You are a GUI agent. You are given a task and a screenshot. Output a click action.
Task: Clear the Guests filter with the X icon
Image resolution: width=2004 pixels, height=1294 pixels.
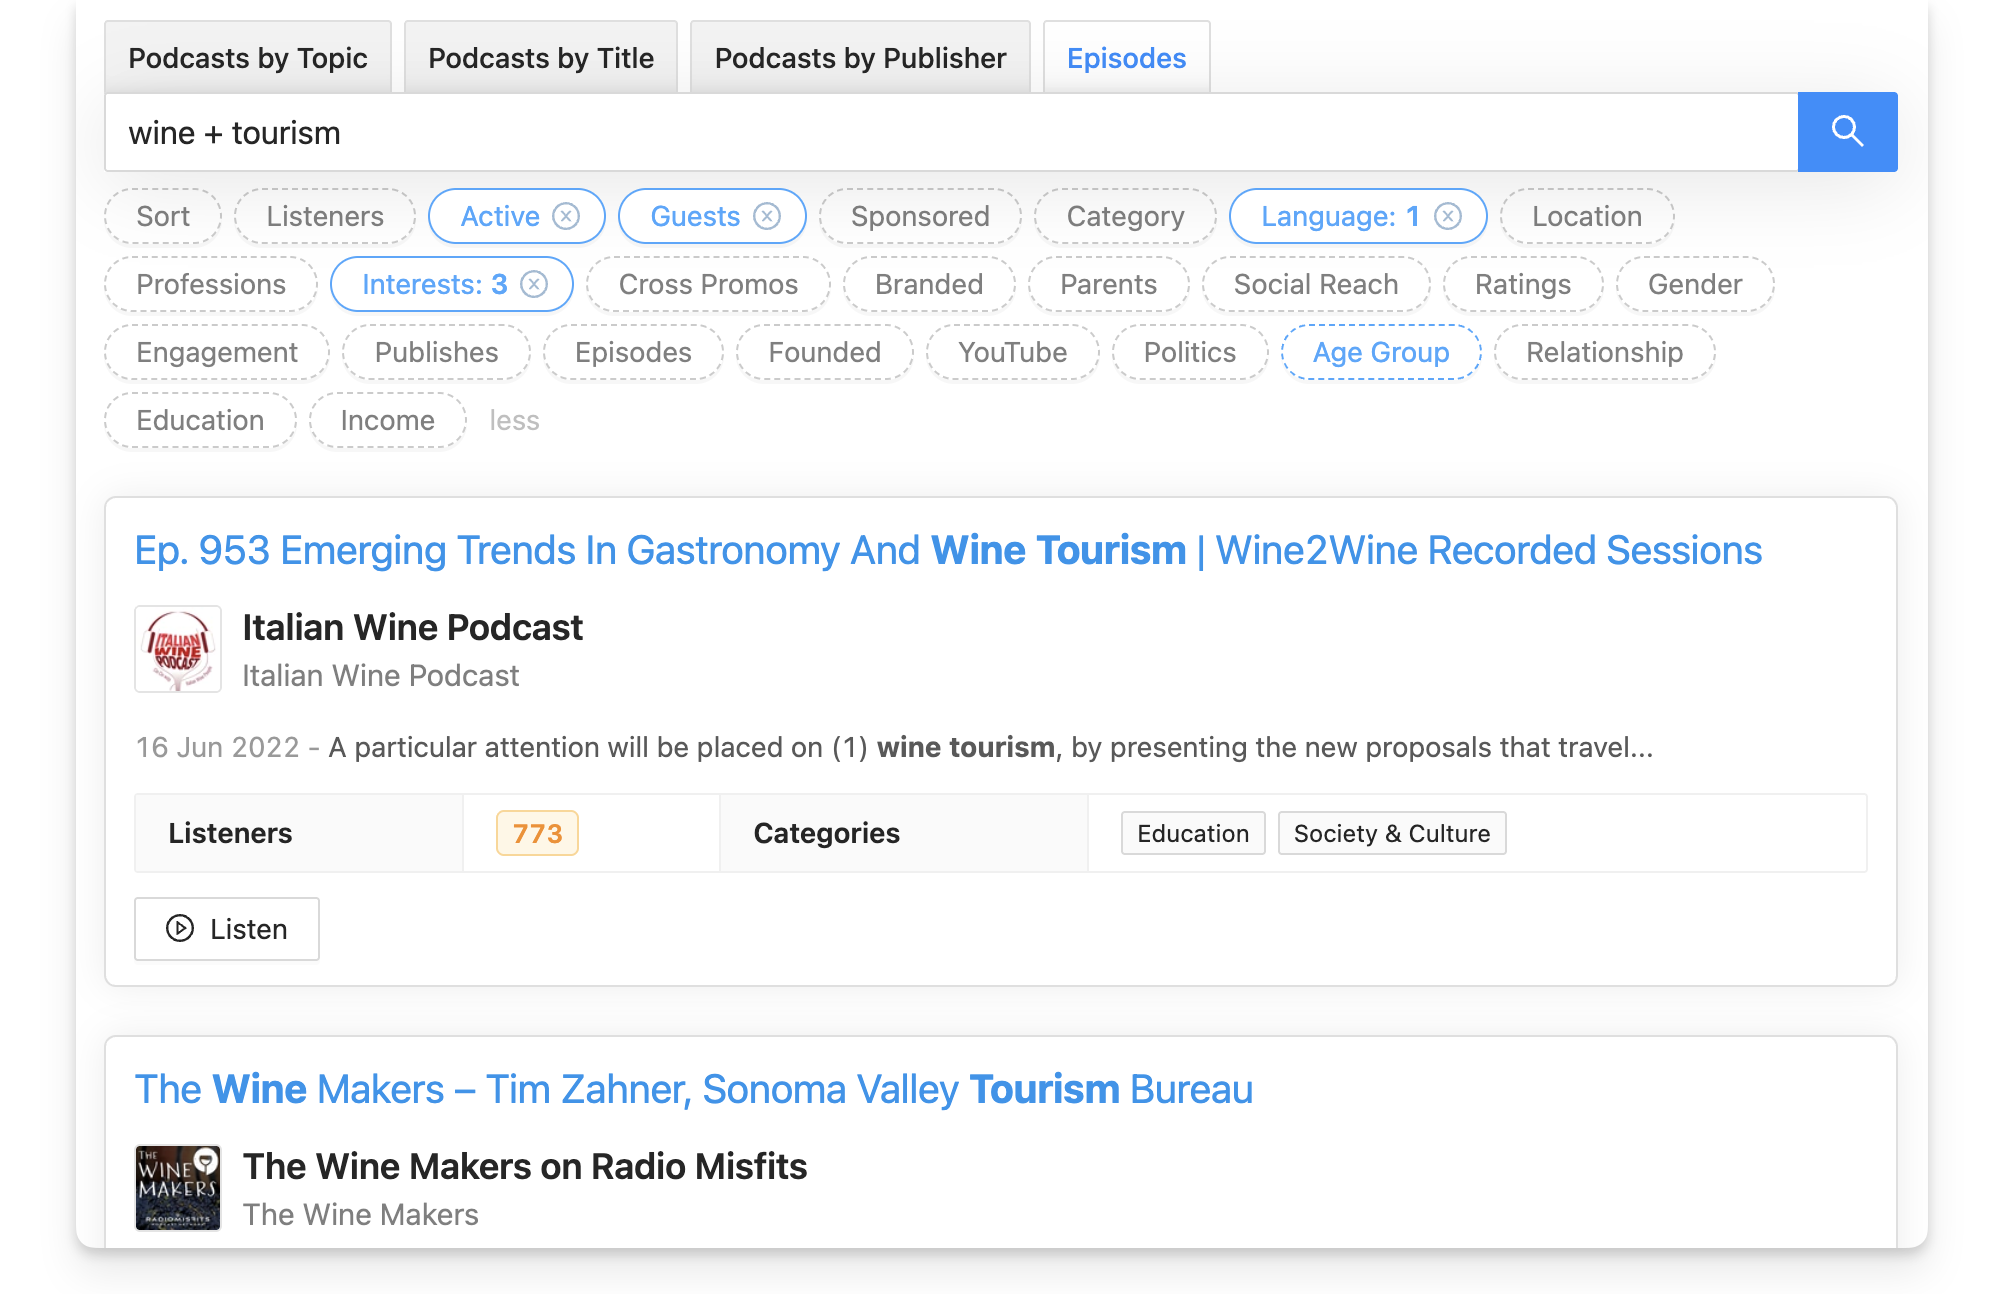click(x=767, y=216)
